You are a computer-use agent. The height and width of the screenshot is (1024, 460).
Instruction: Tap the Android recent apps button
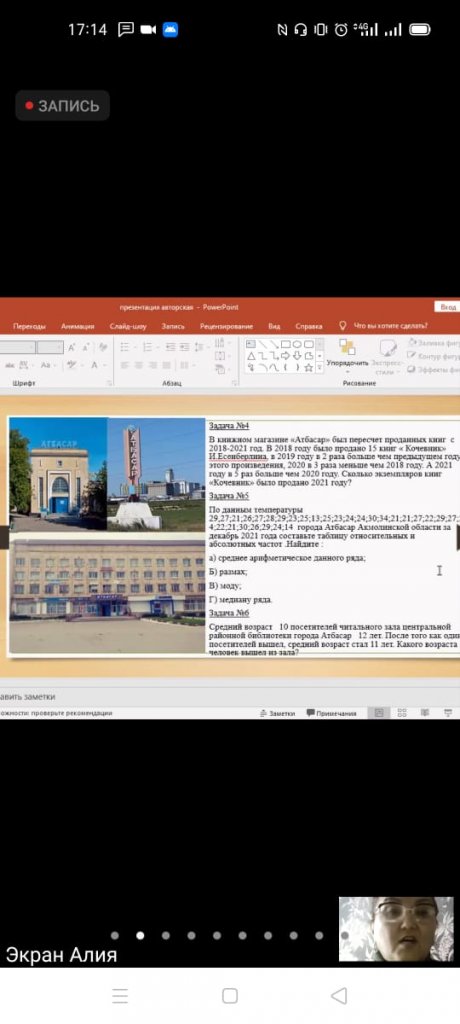pos(120,996)
